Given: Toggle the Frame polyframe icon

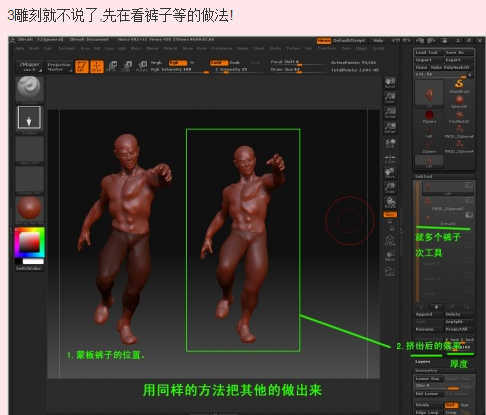Looking at the screenshot, I should [x=390, y=240].
